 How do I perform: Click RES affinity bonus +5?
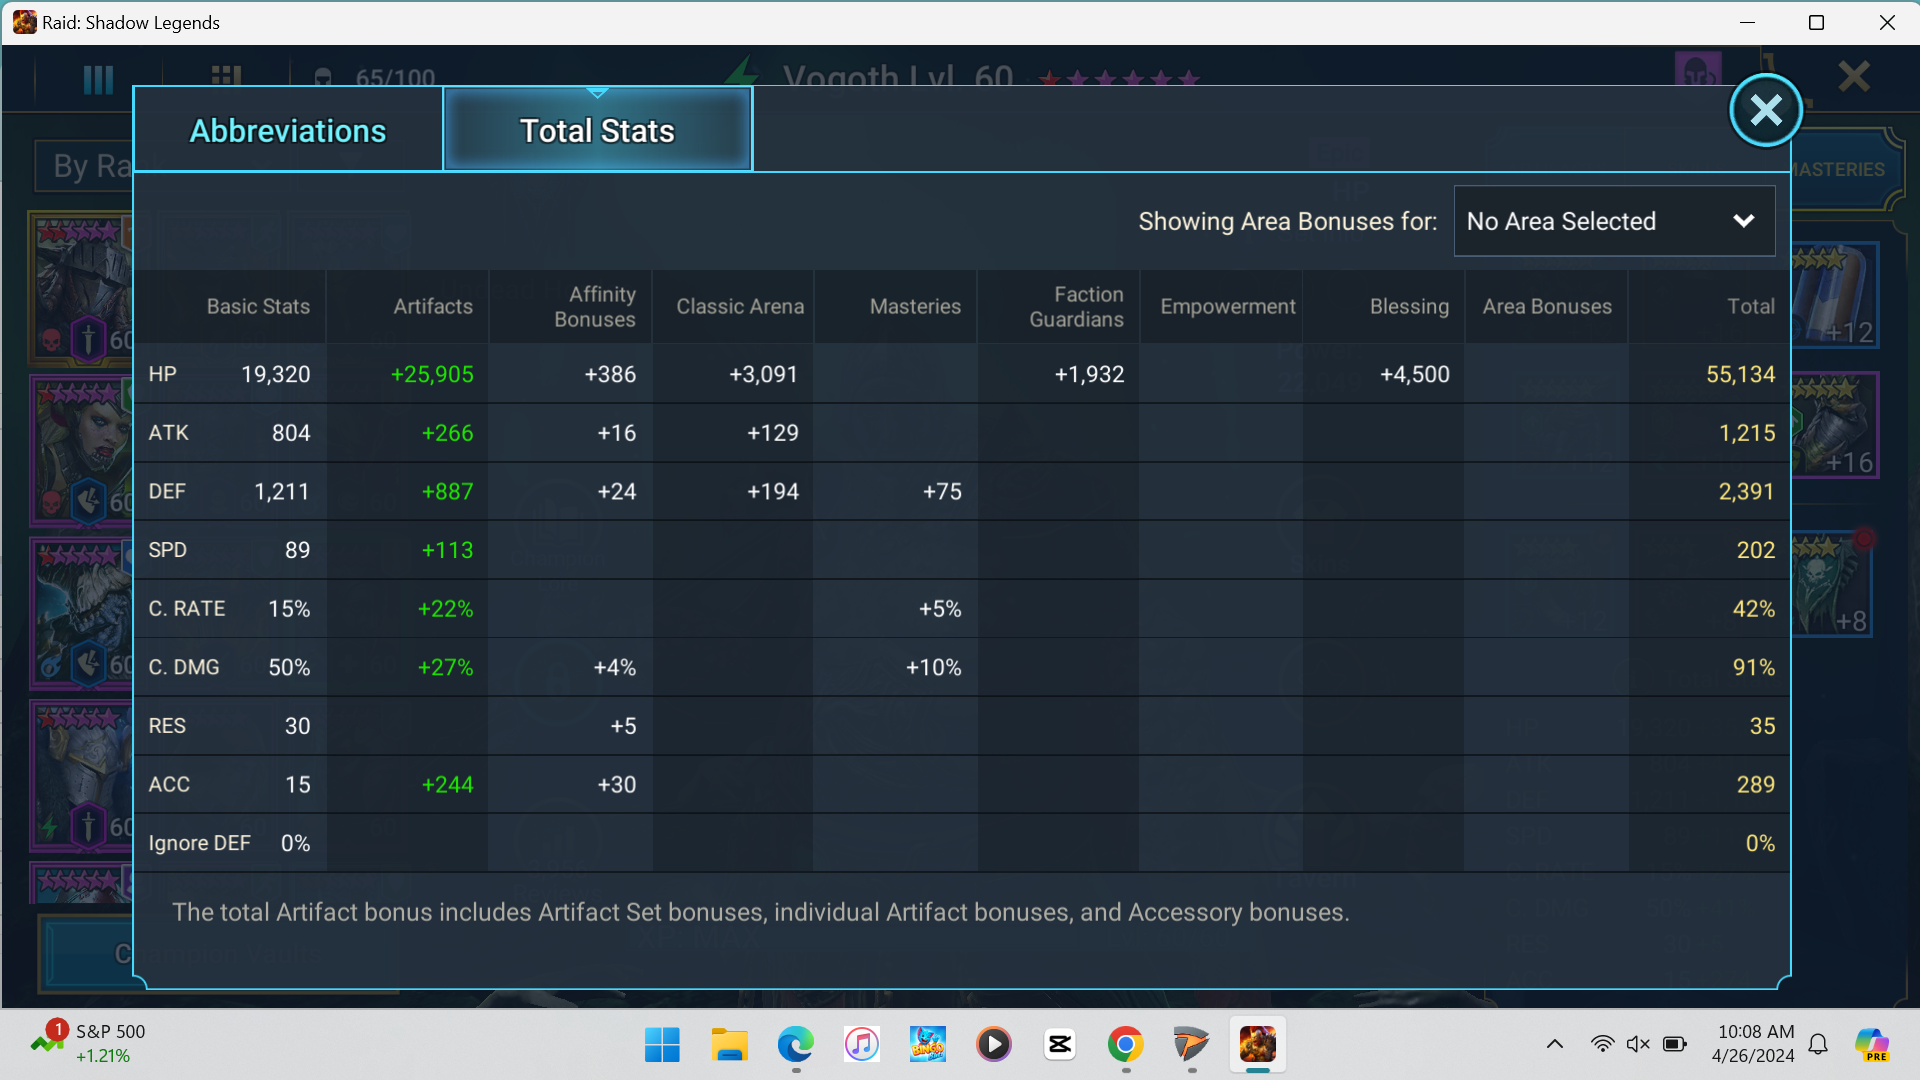click(x=623, y=726)
